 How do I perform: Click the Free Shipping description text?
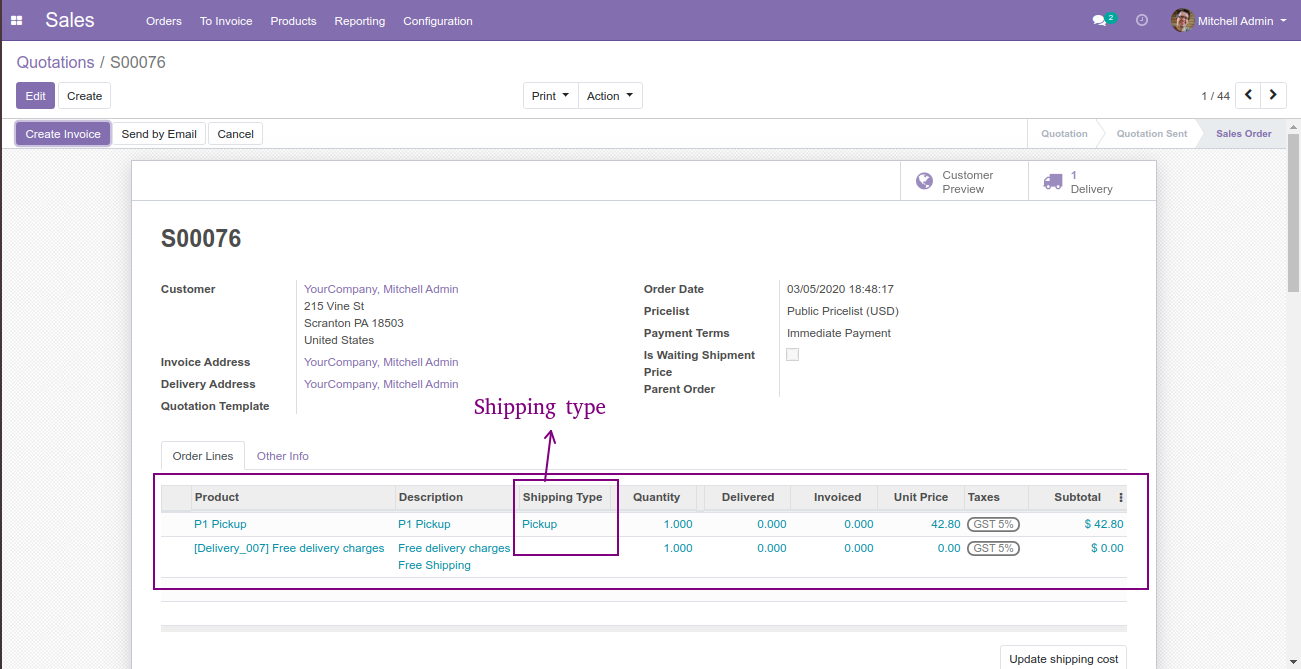click(434, 565)
